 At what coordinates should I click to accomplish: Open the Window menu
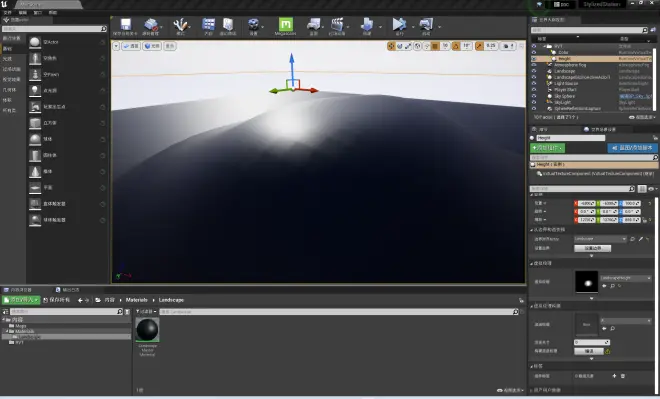38,13
